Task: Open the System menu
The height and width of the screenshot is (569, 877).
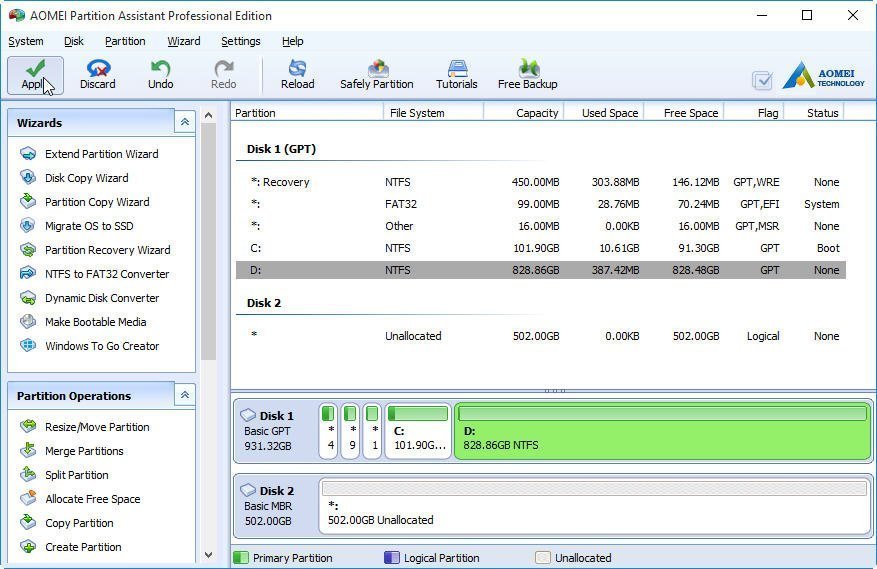Action: click(x=26, y=41)
